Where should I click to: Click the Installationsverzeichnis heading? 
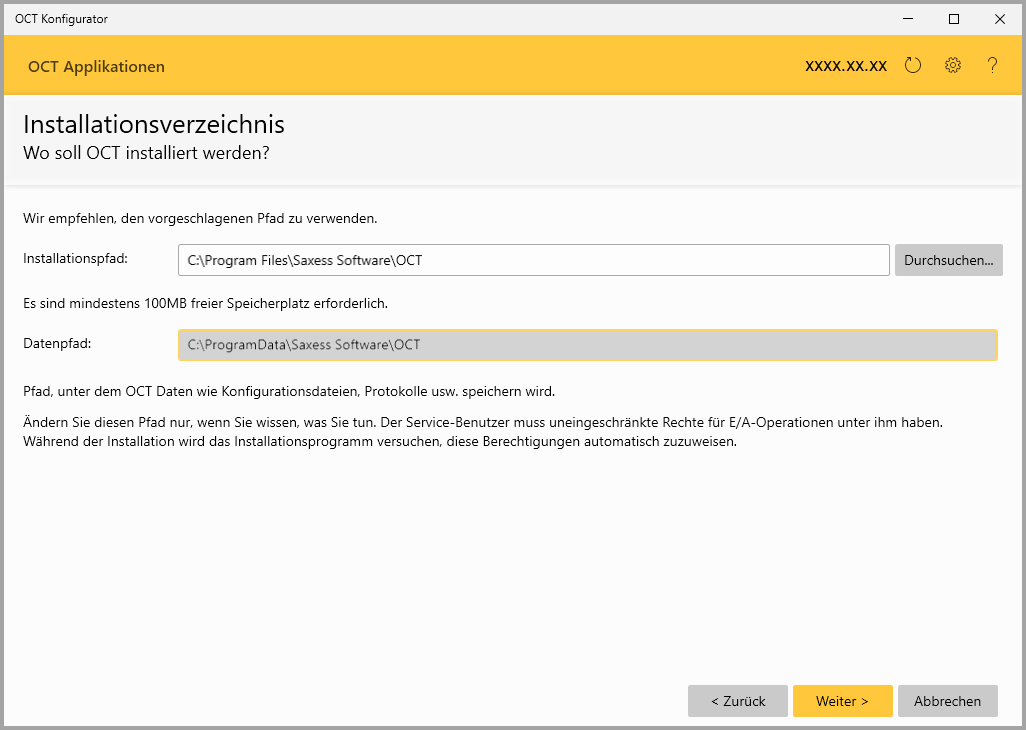pyautogui.click(x=154, y=124)
